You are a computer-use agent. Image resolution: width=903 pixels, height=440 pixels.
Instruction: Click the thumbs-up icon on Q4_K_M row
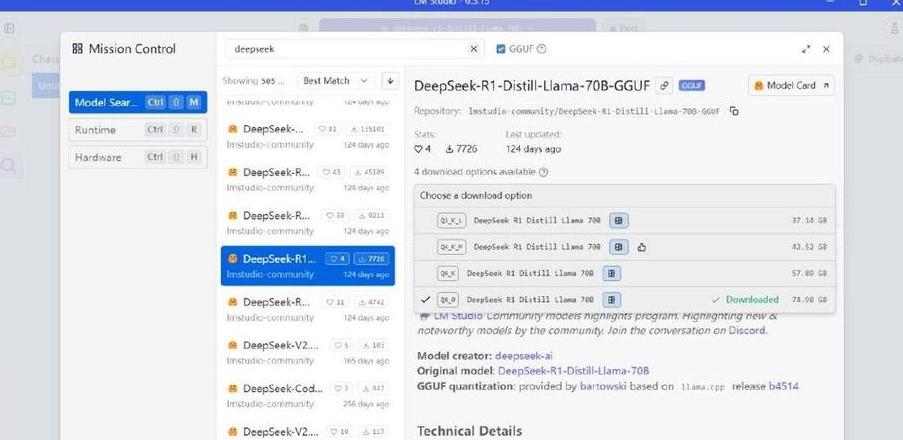[x=642, y=247]
